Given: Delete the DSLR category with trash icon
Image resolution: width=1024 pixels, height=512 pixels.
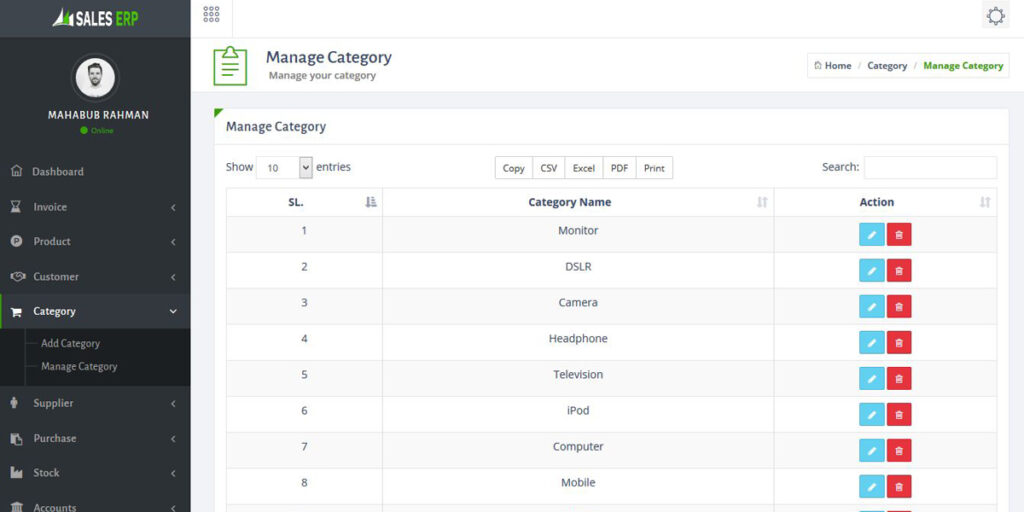Looking at the screenshot, I should [899, 270].
